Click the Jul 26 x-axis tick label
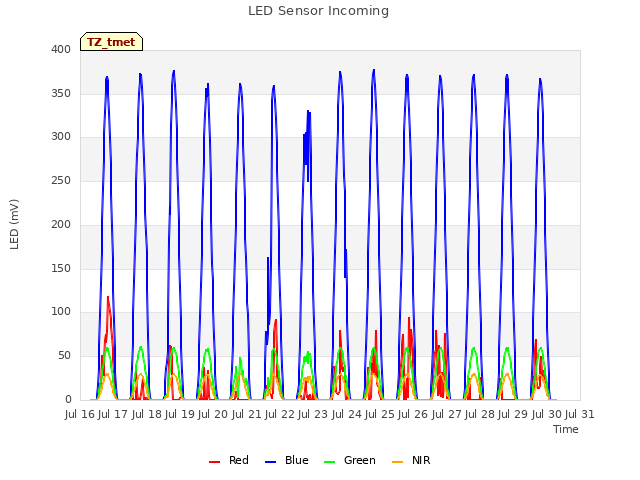Image resolution: width=640 pixels, height=480 pixels. point(413,414)
